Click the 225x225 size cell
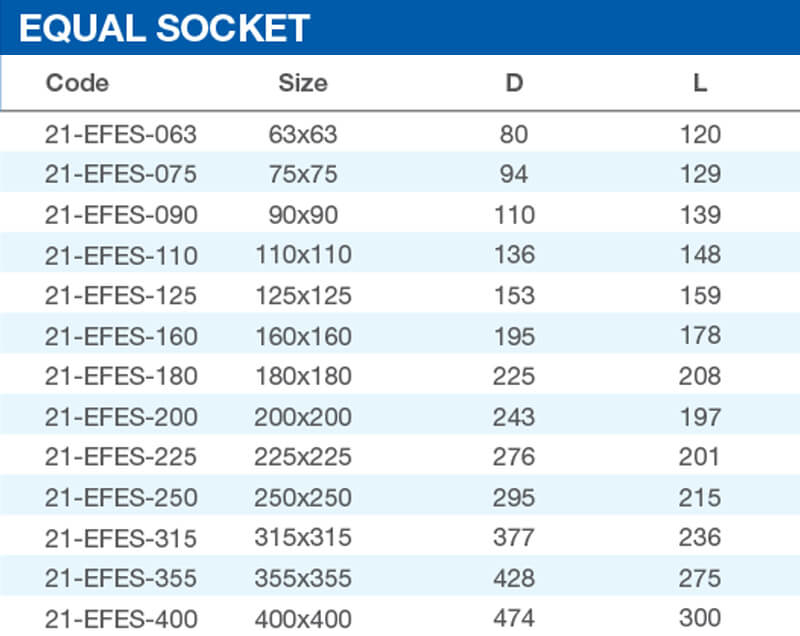Viewport: 800px width, 636px height. (x=303, y=457)
